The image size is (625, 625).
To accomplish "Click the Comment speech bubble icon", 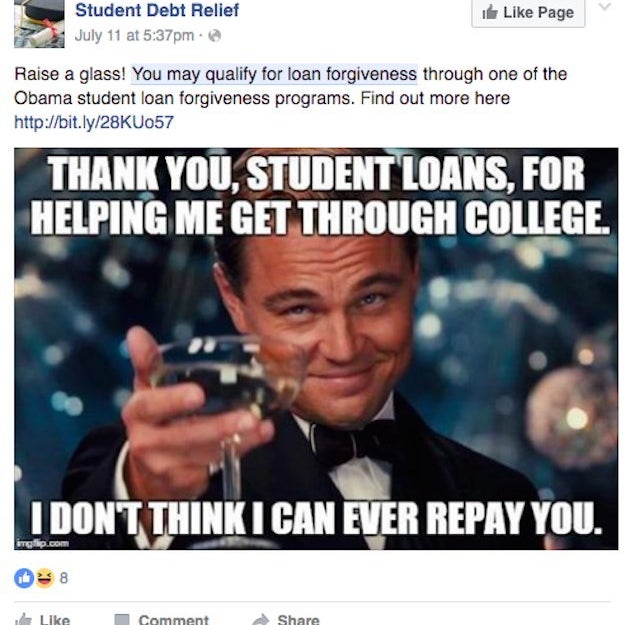I will (122, 620).
